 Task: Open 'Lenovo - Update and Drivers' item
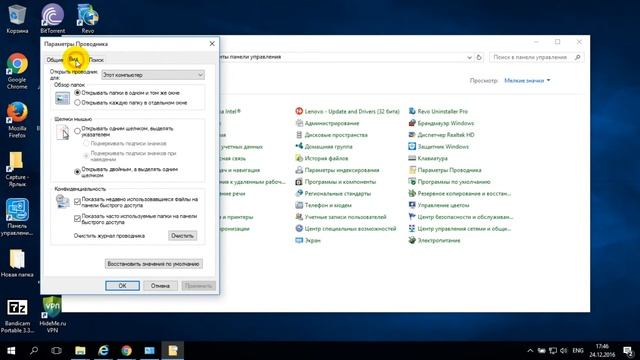click(347, 111)
